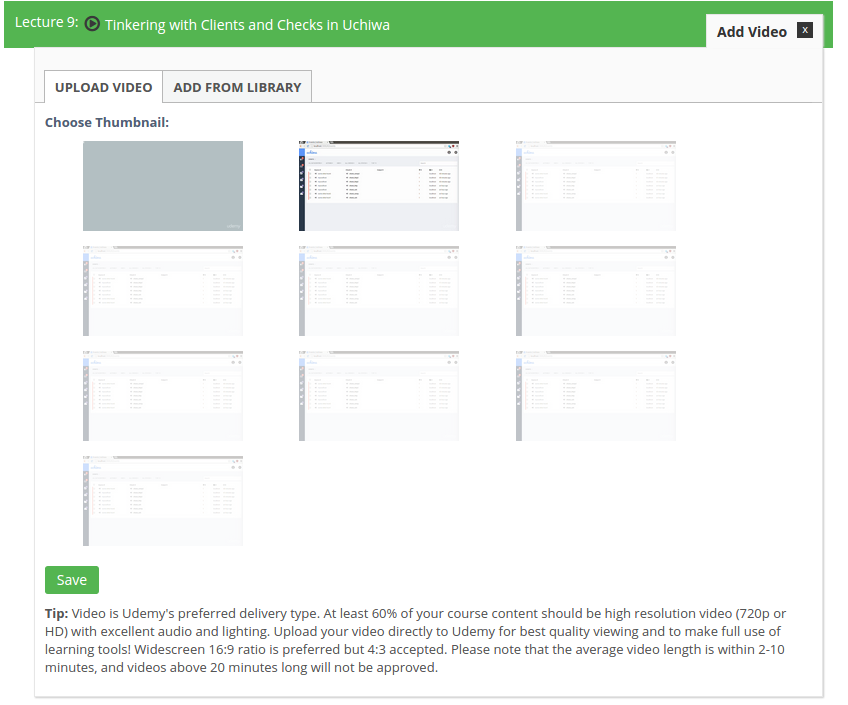The height and width of the screenshot is (705, 848).
Task: Choose the left thumbnail in third row
Action: tap(163, 396)
